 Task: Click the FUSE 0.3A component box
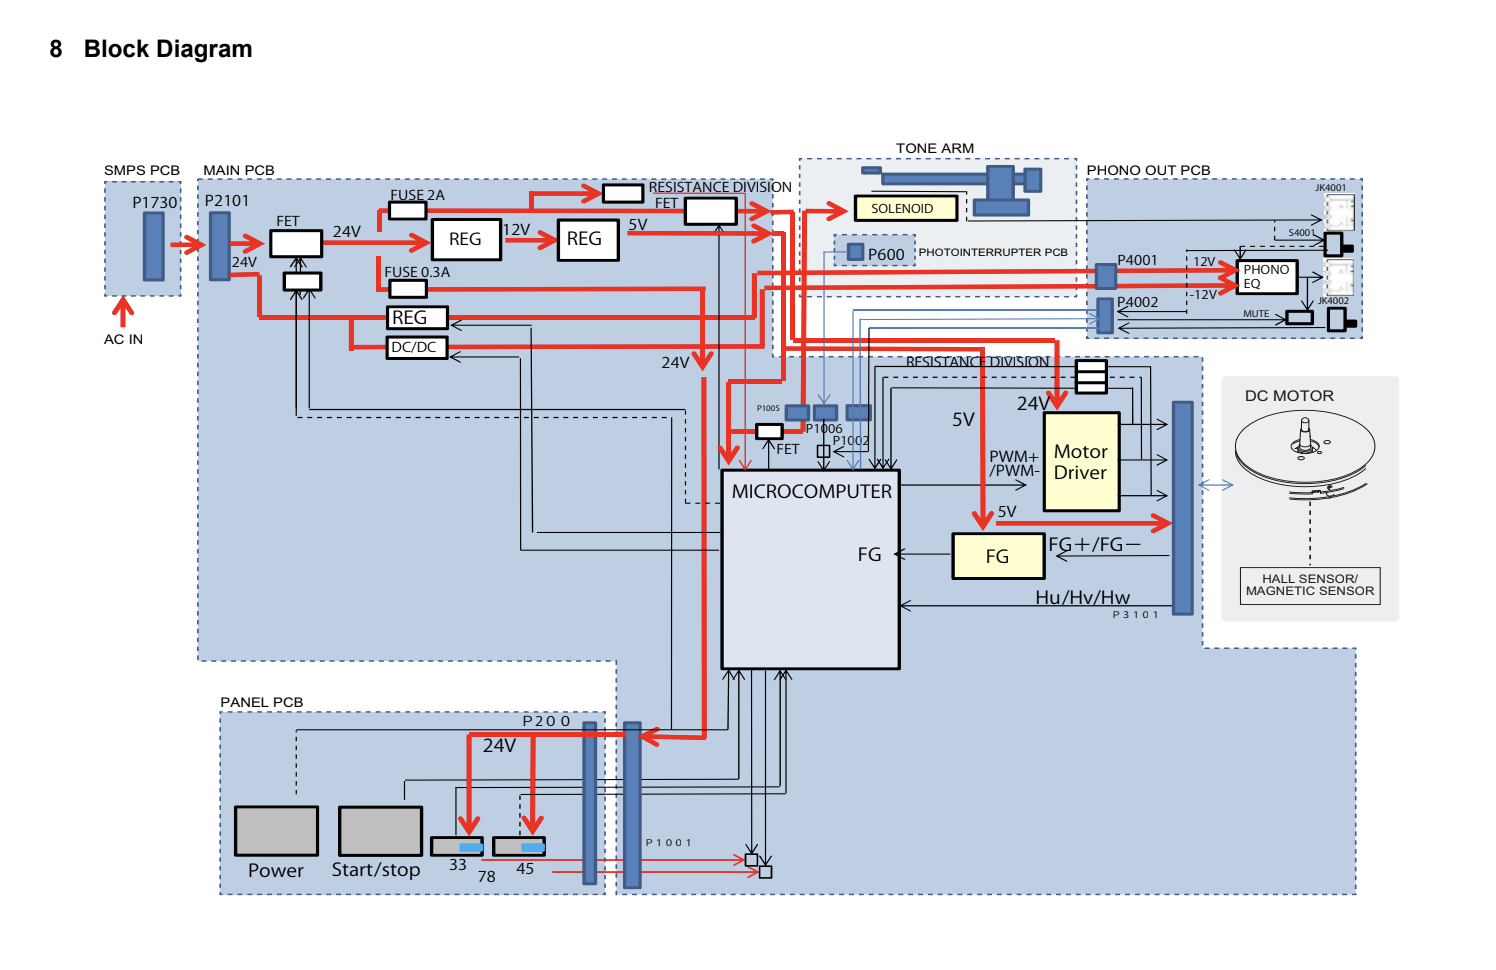(407, 289)
